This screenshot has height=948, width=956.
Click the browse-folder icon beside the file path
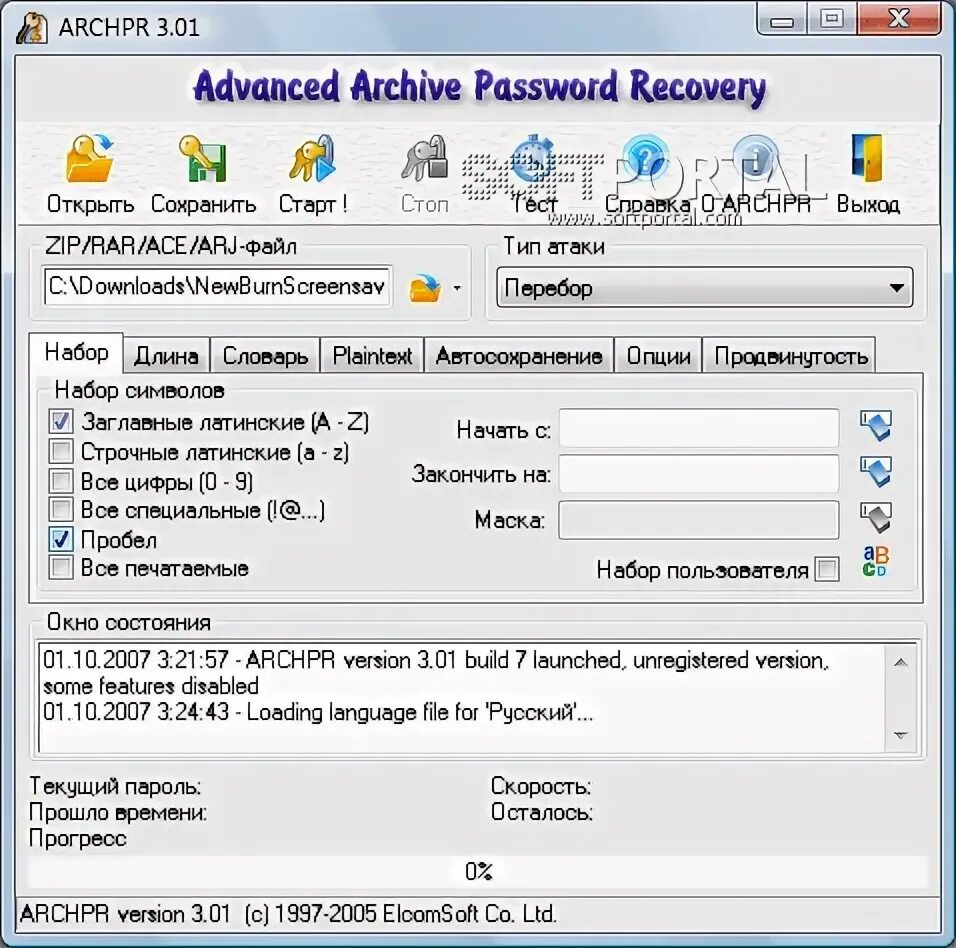pos(425,288)
